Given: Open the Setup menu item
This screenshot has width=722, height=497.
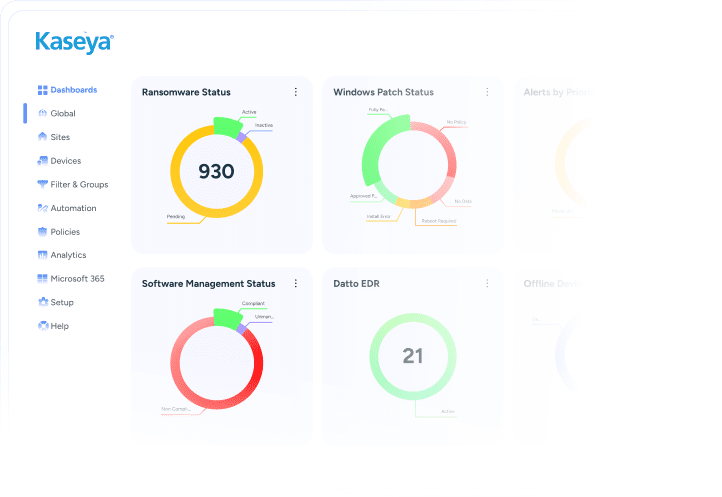Looking at the screenshot, I should click(x=62, y=302).
